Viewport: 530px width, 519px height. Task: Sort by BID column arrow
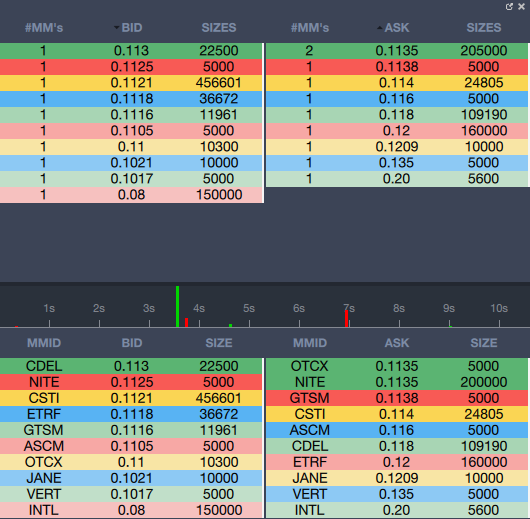(117, 27)
